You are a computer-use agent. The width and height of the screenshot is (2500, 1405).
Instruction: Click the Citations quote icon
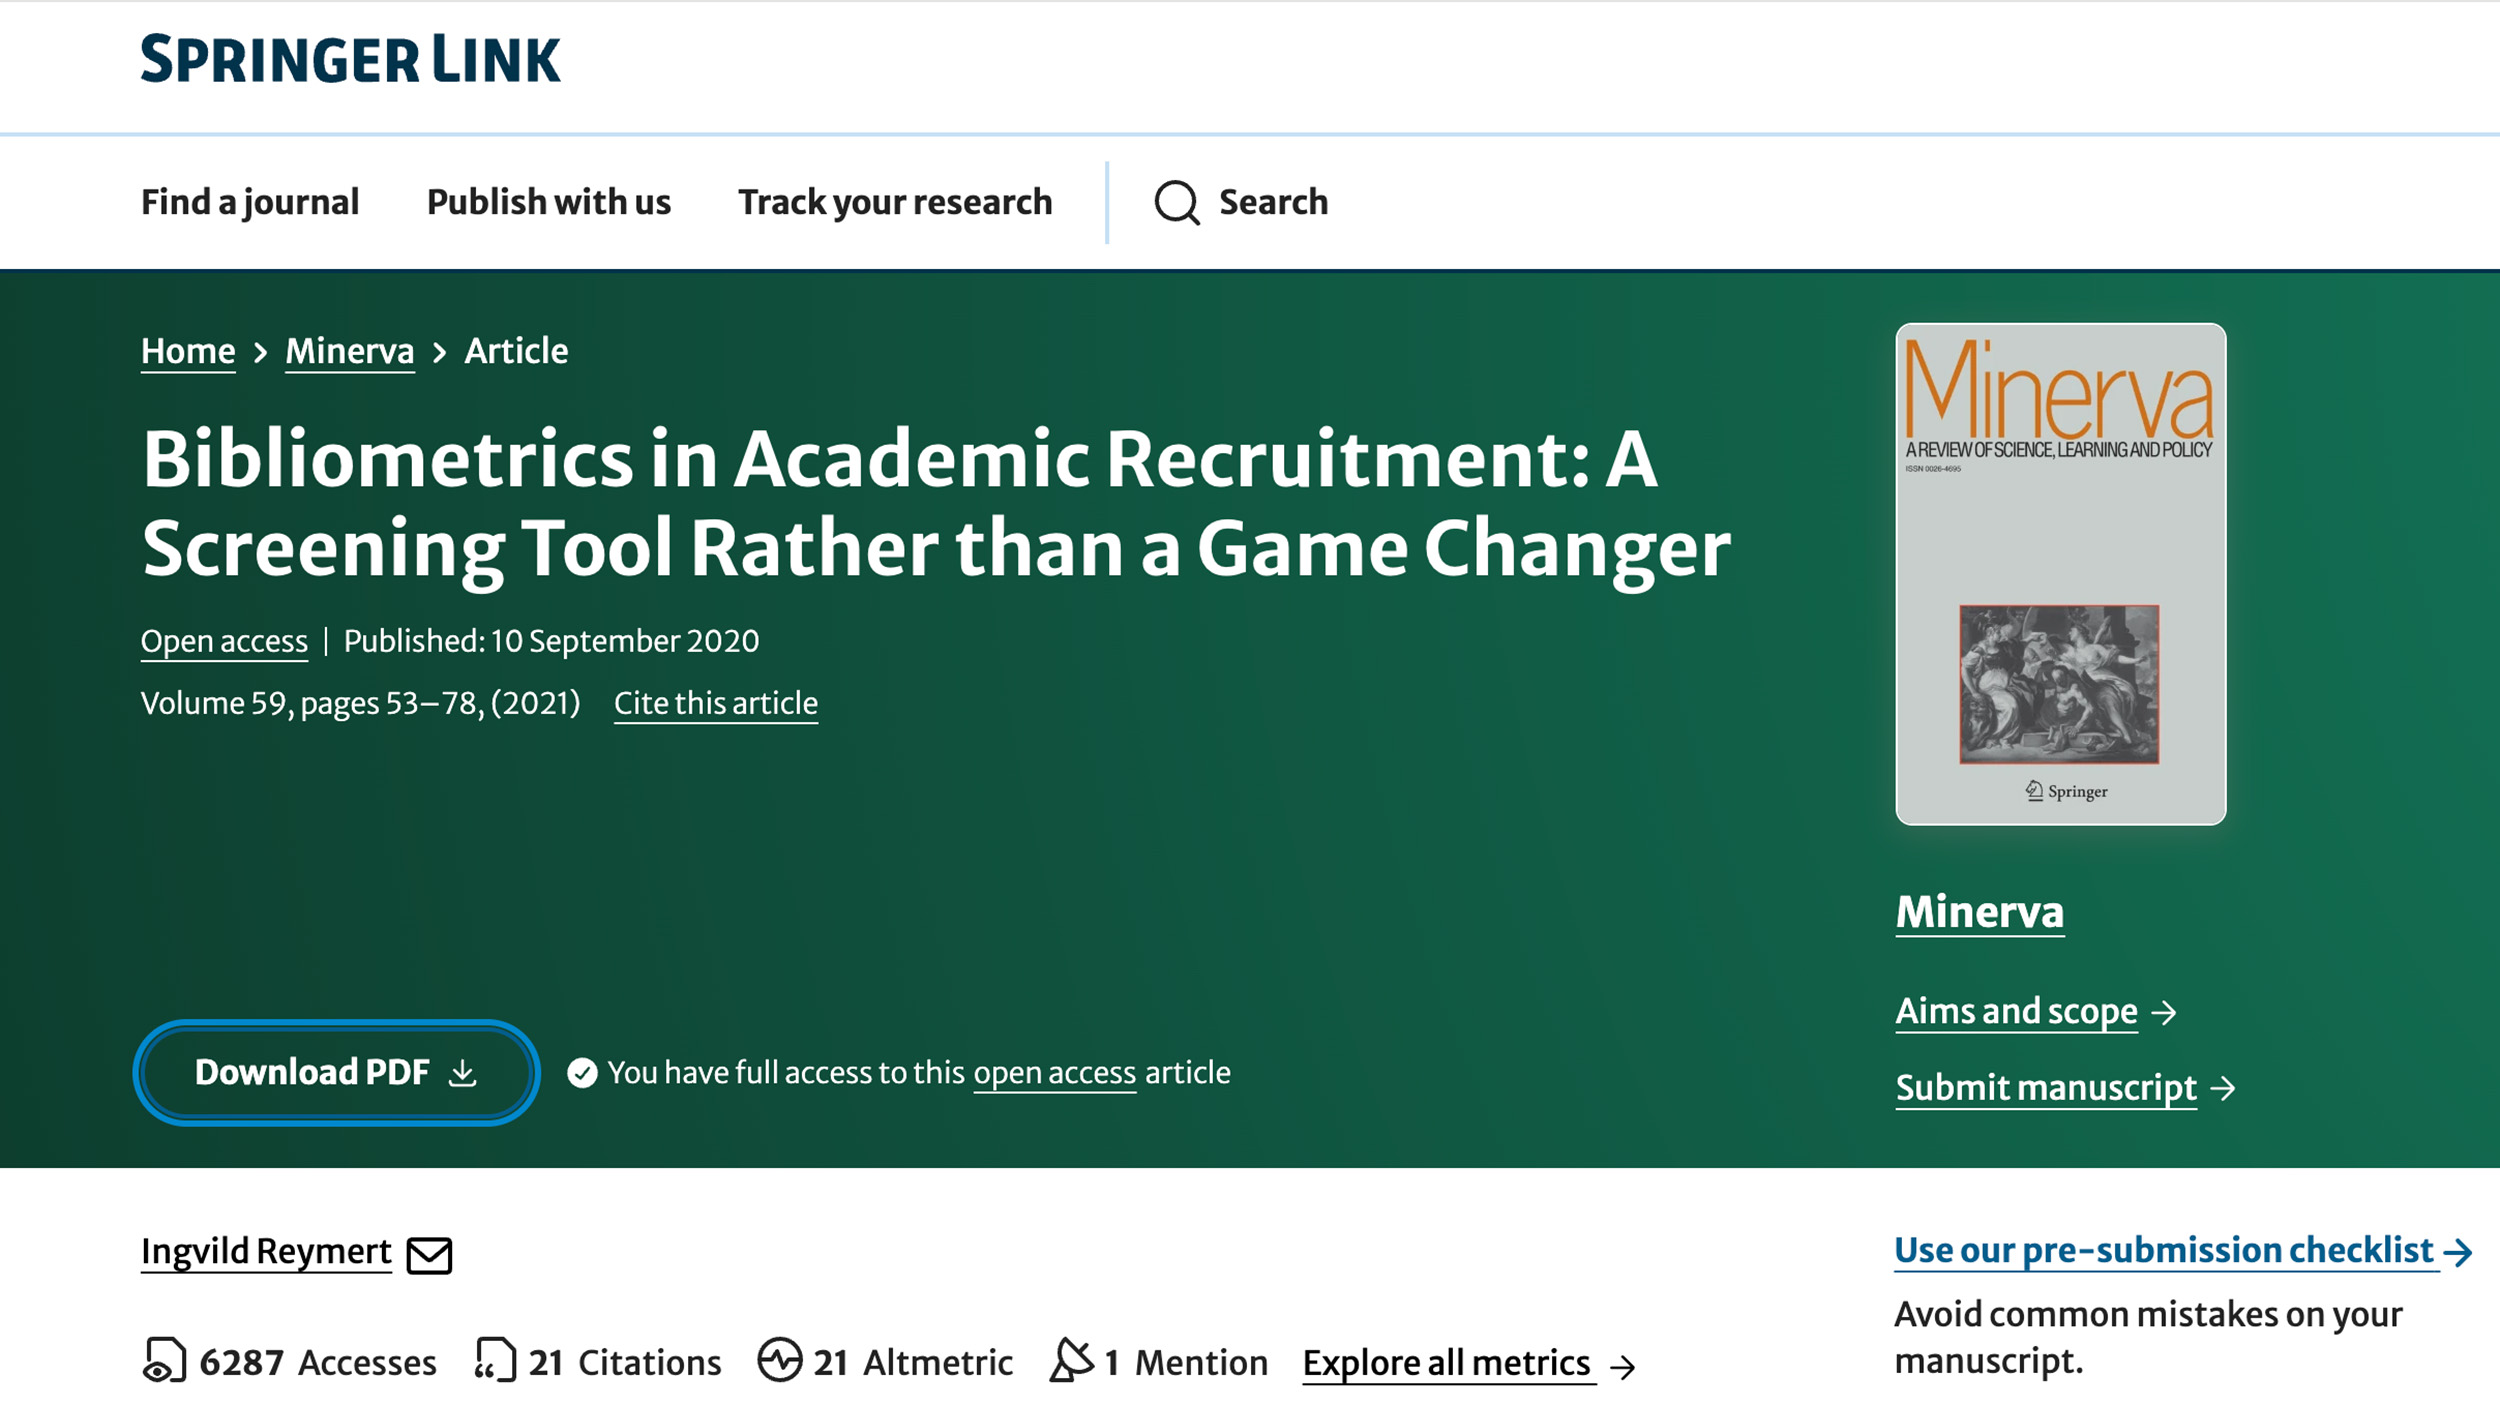tap(495, 1361)
